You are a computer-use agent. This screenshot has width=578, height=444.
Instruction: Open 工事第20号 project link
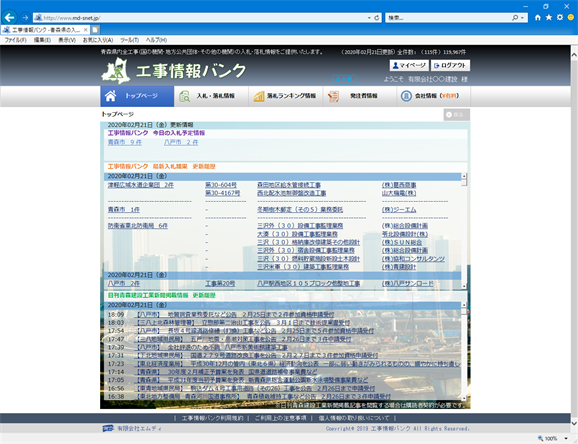[220, 284]
